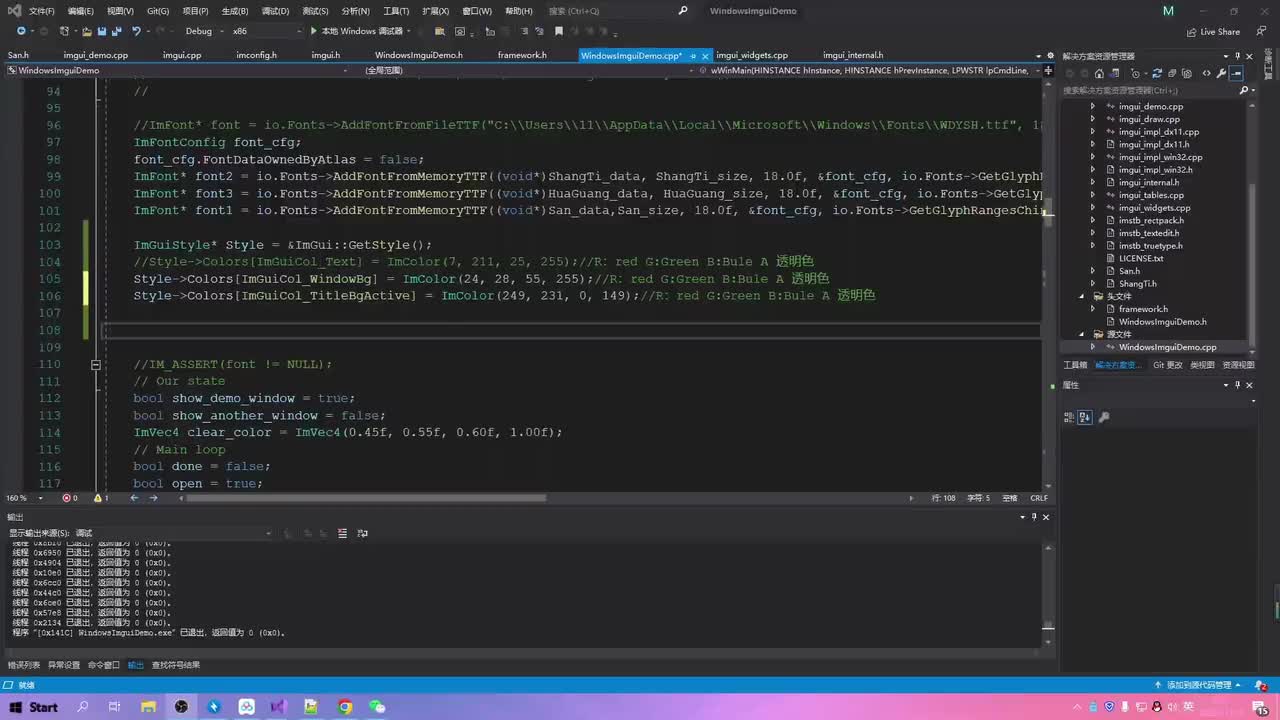This screenshot has width=1280, height=720.
Task: Collapse the 源文件 folder in Solution Explorer
Action: coord(1082,334)
